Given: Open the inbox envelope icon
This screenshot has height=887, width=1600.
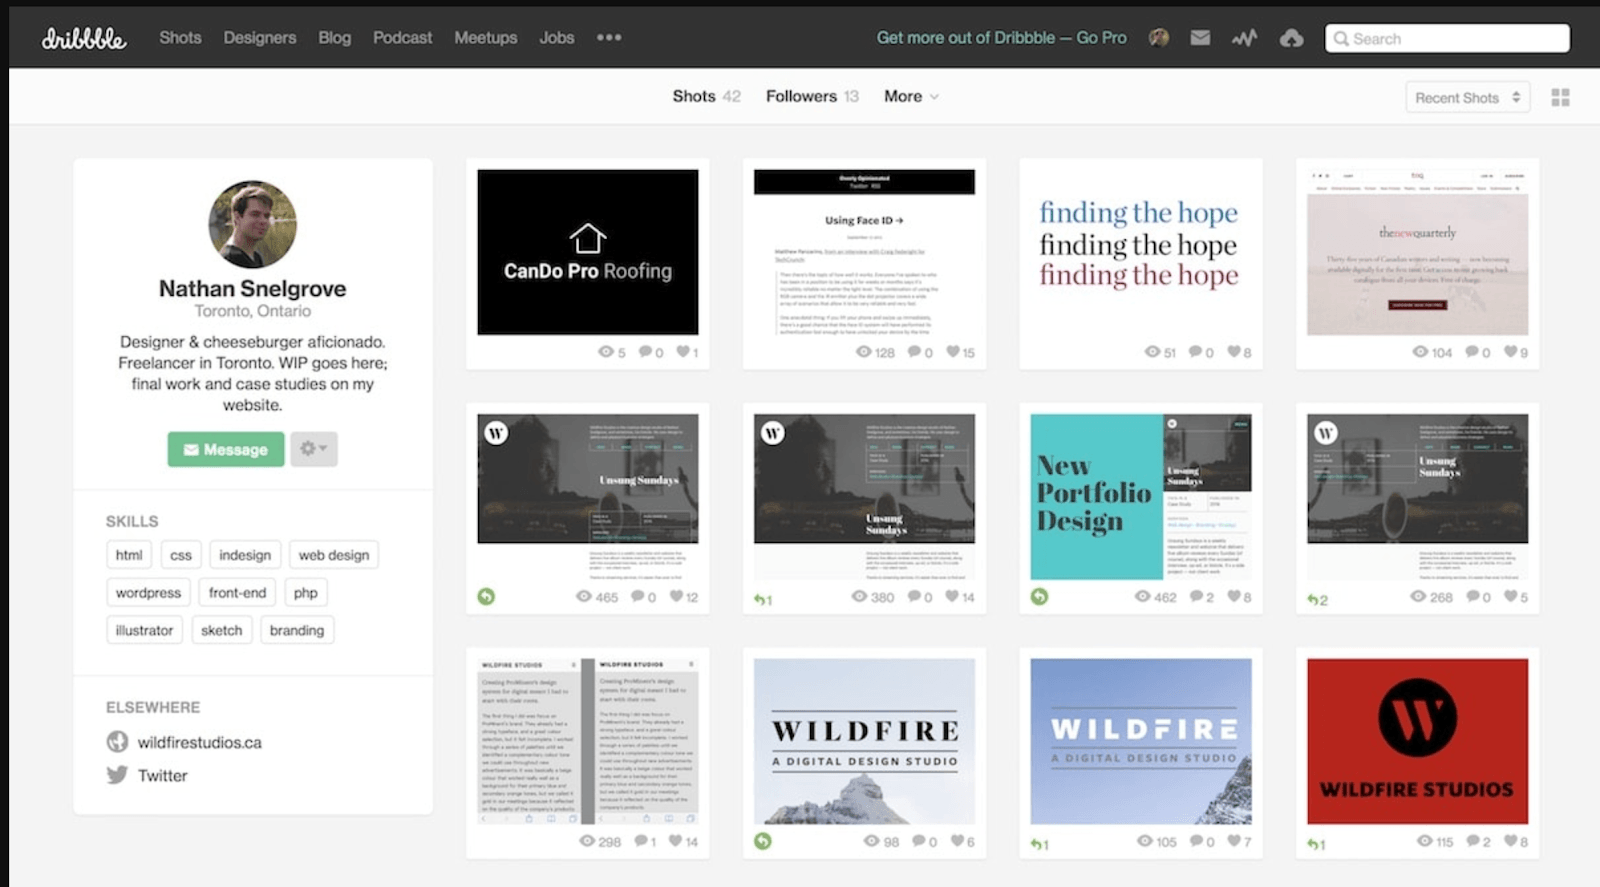Looking at the screenshot, I should (x=1200, y=38).
